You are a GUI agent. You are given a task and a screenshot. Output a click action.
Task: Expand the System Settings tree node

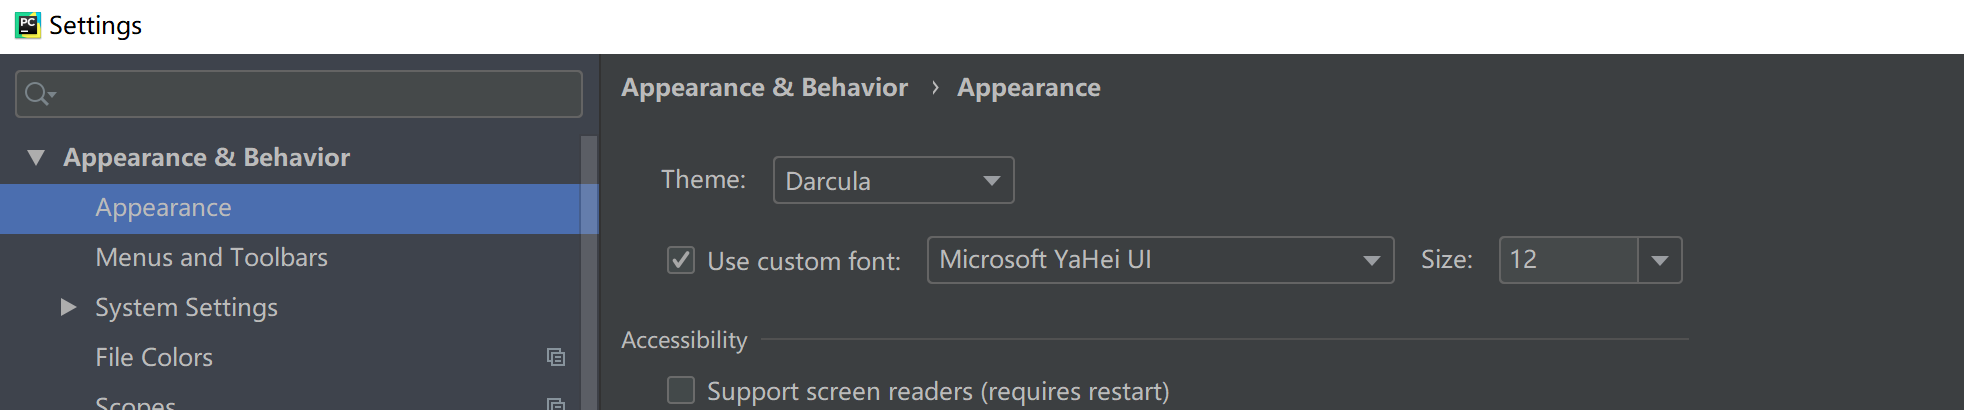(68, 307)
